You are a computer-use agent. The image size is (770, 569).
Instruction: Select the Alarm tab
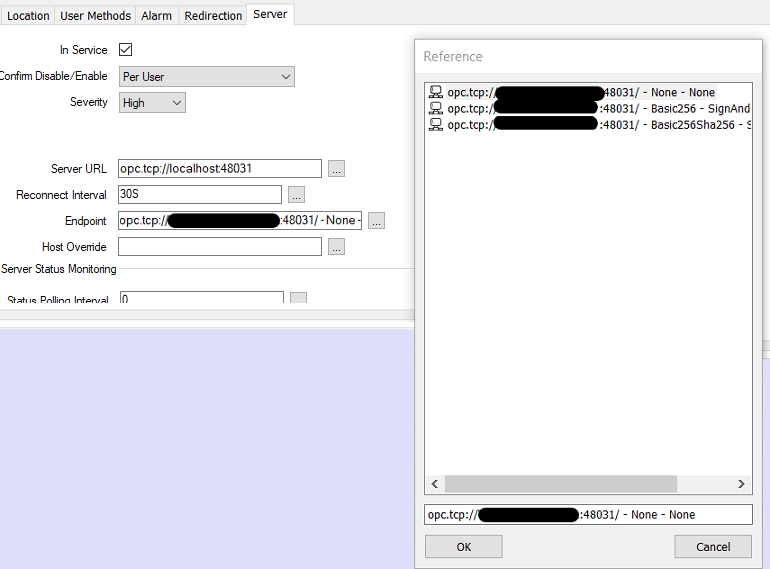coord(156,16)
